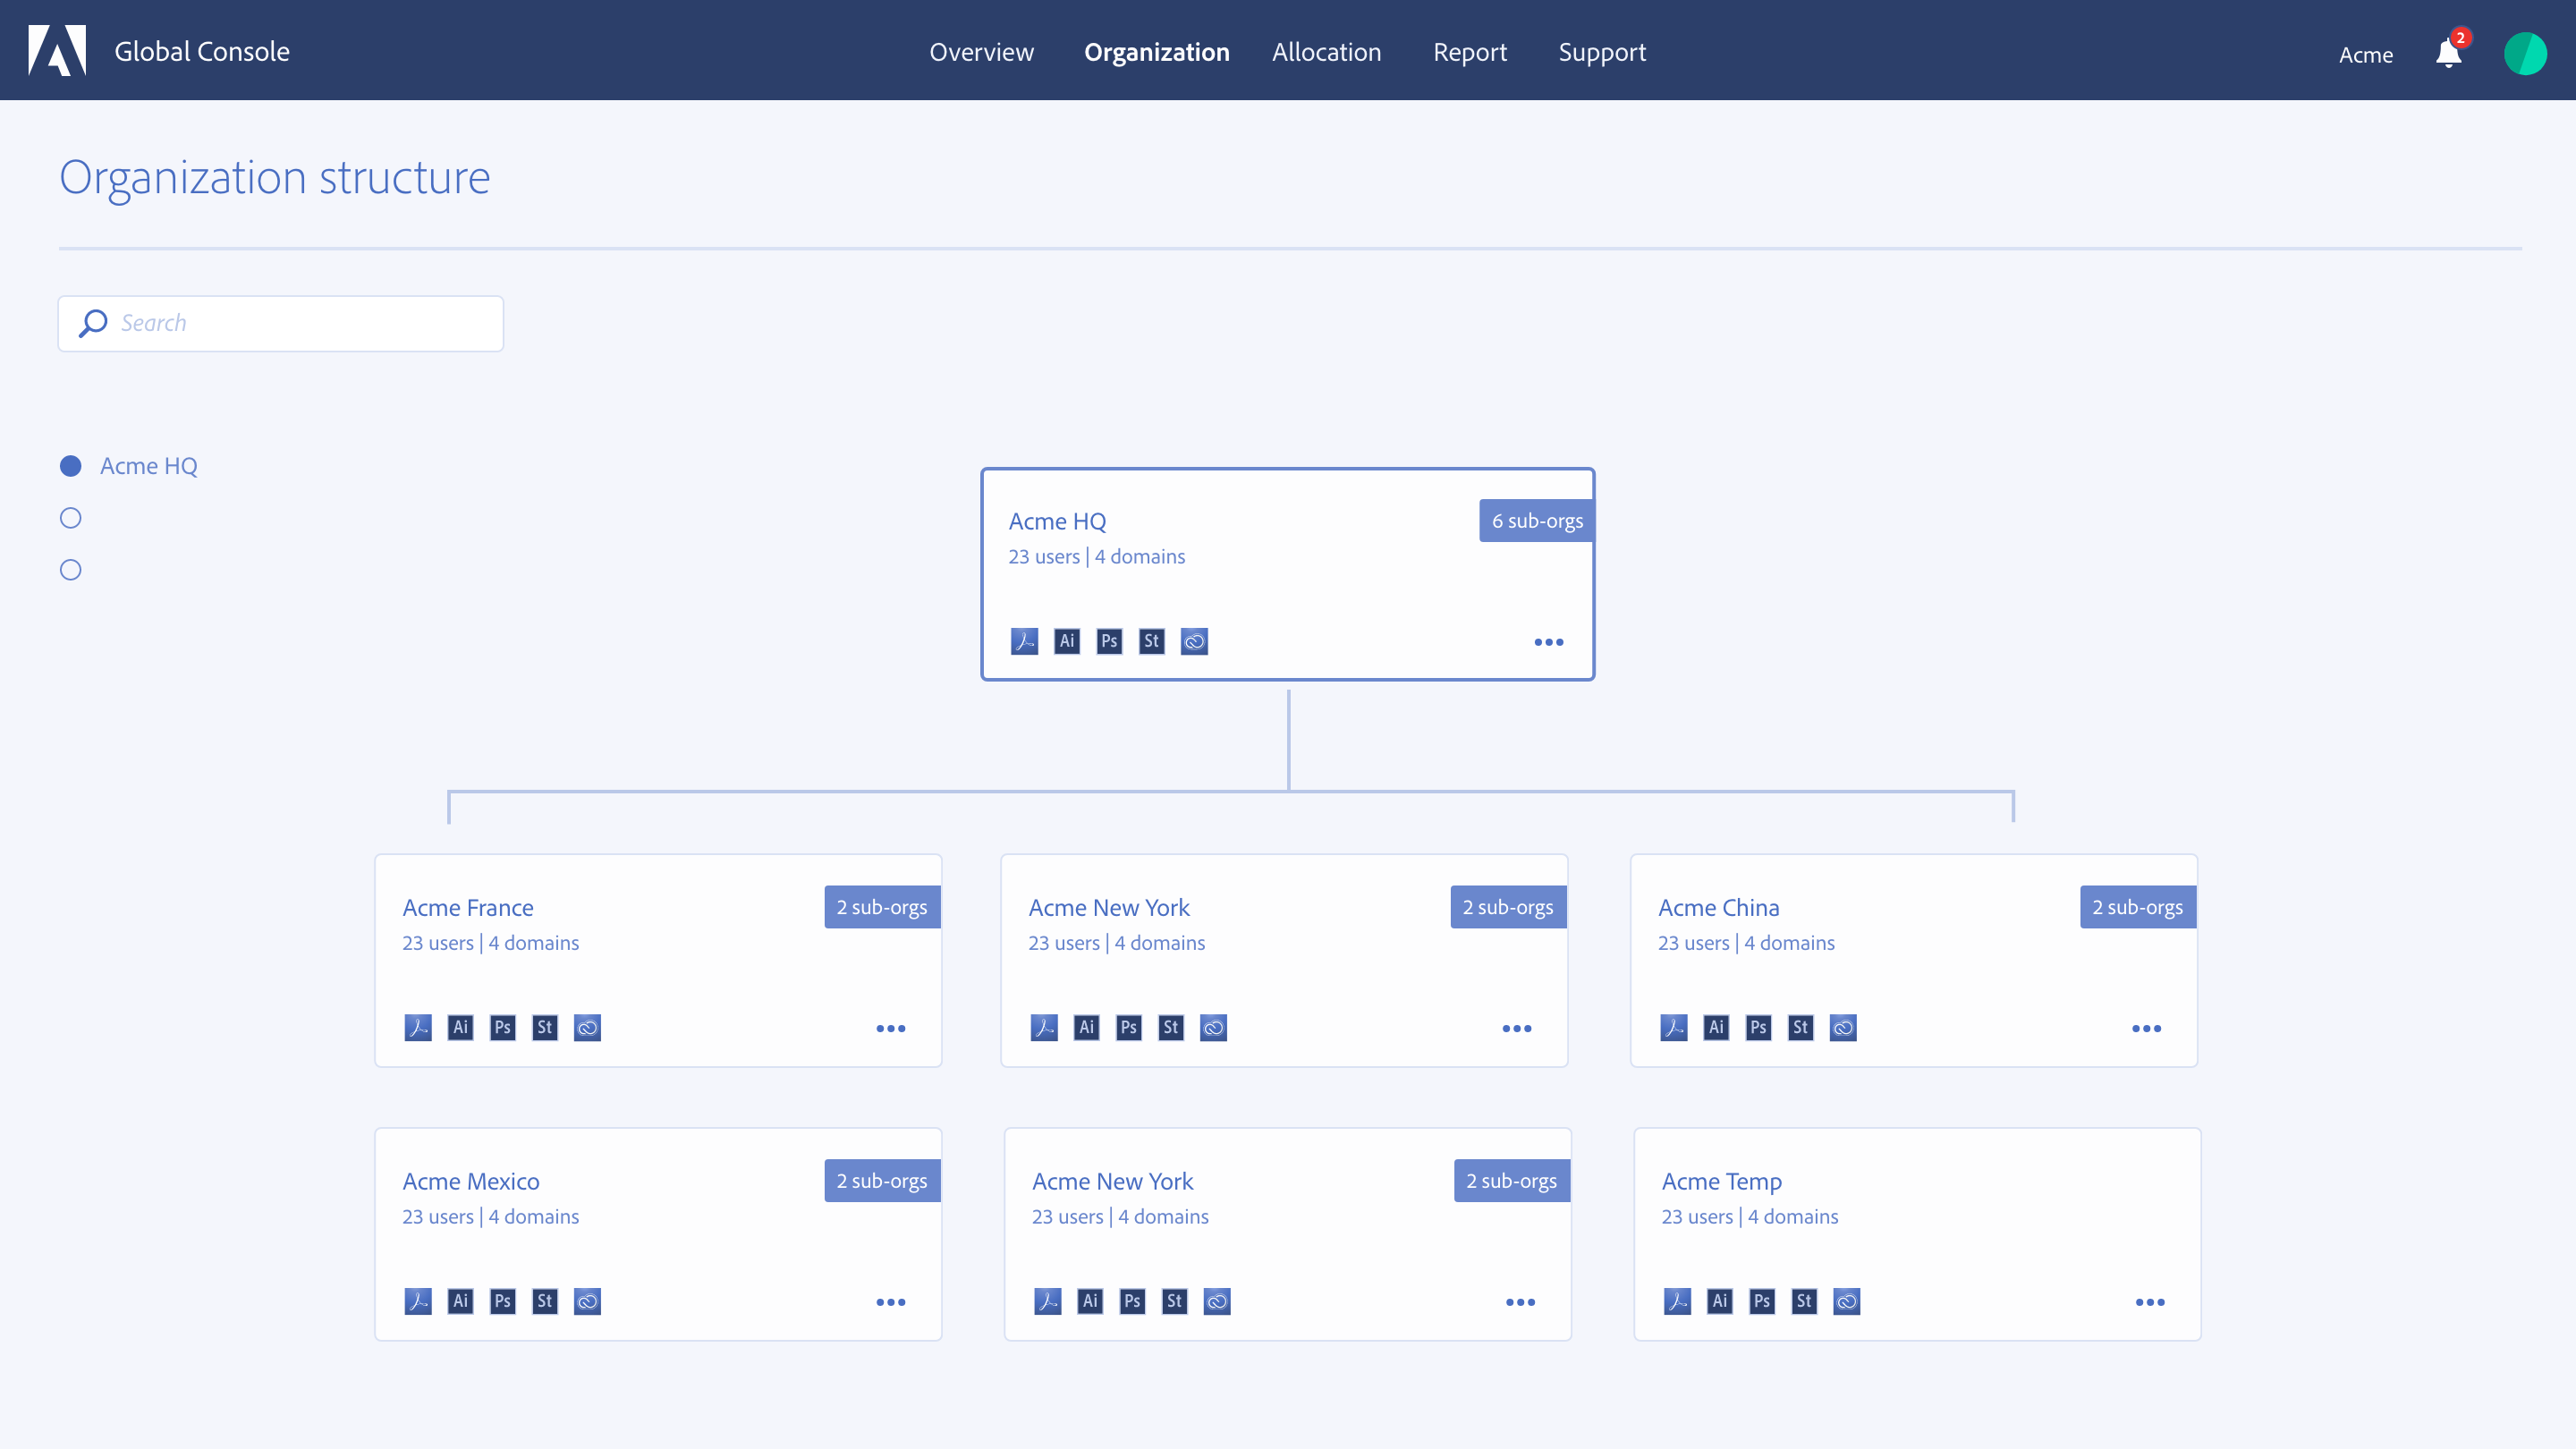Open the notifications bell
The width and height of the screenshot is (2576, 1449).
2448,52
